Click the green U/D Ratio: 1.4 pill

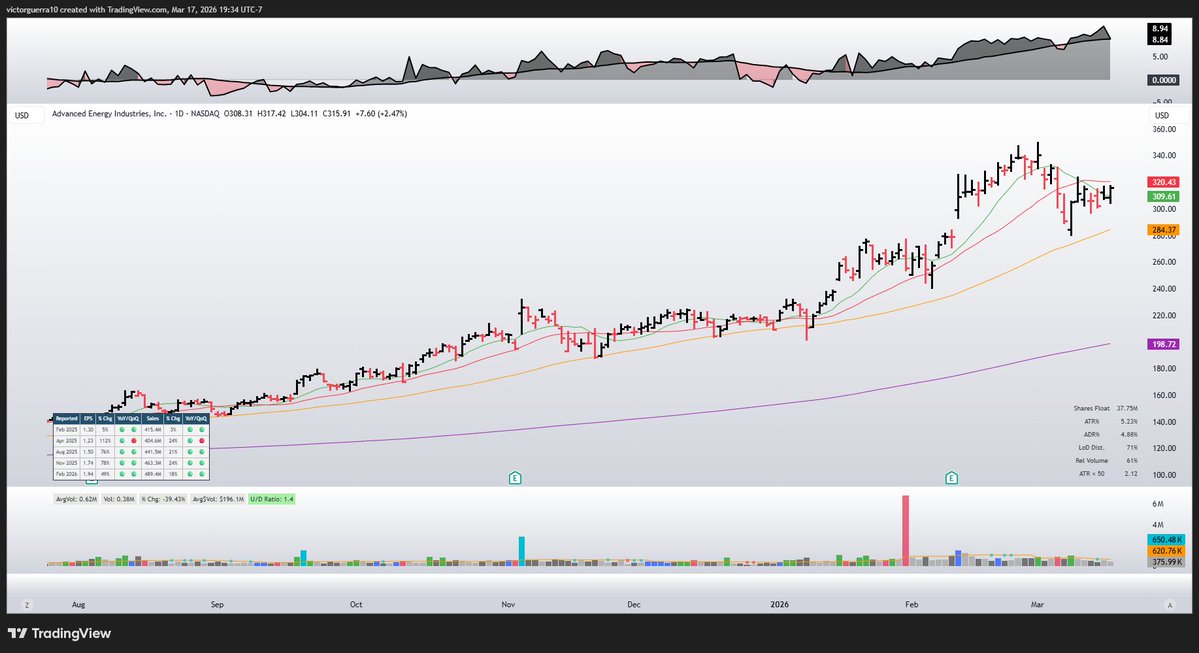pyautogui.click(x=272, y=499)
